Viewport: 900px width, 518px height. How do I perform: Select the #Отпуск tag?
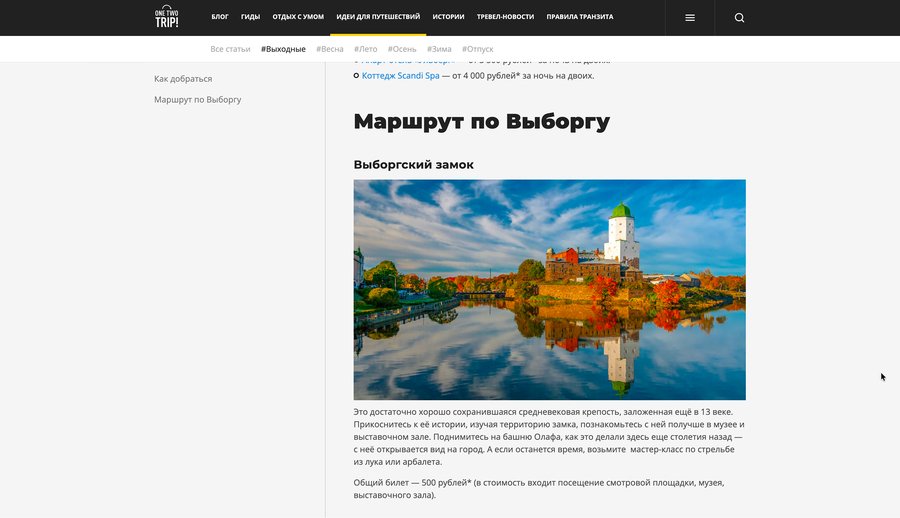(478, 49)
